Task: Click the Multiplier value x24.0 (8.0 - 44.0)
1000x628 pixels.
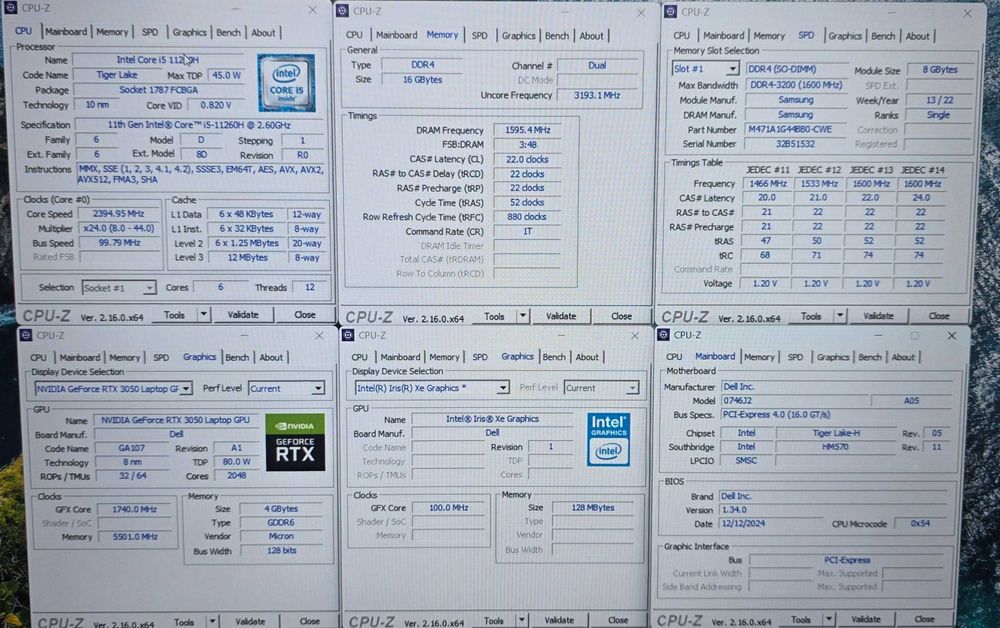Action: [x=119, y=228]
